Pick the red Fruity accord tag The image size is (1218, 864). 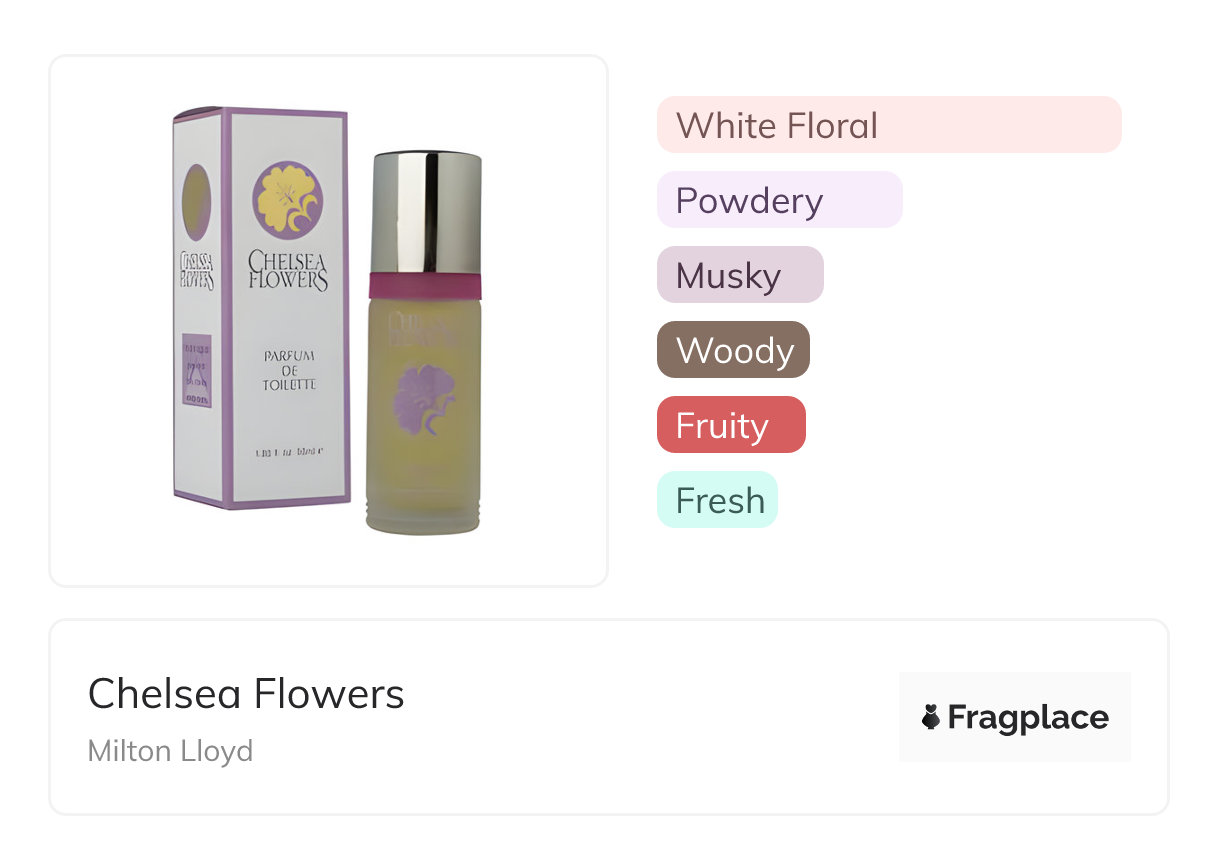(730, 425)
